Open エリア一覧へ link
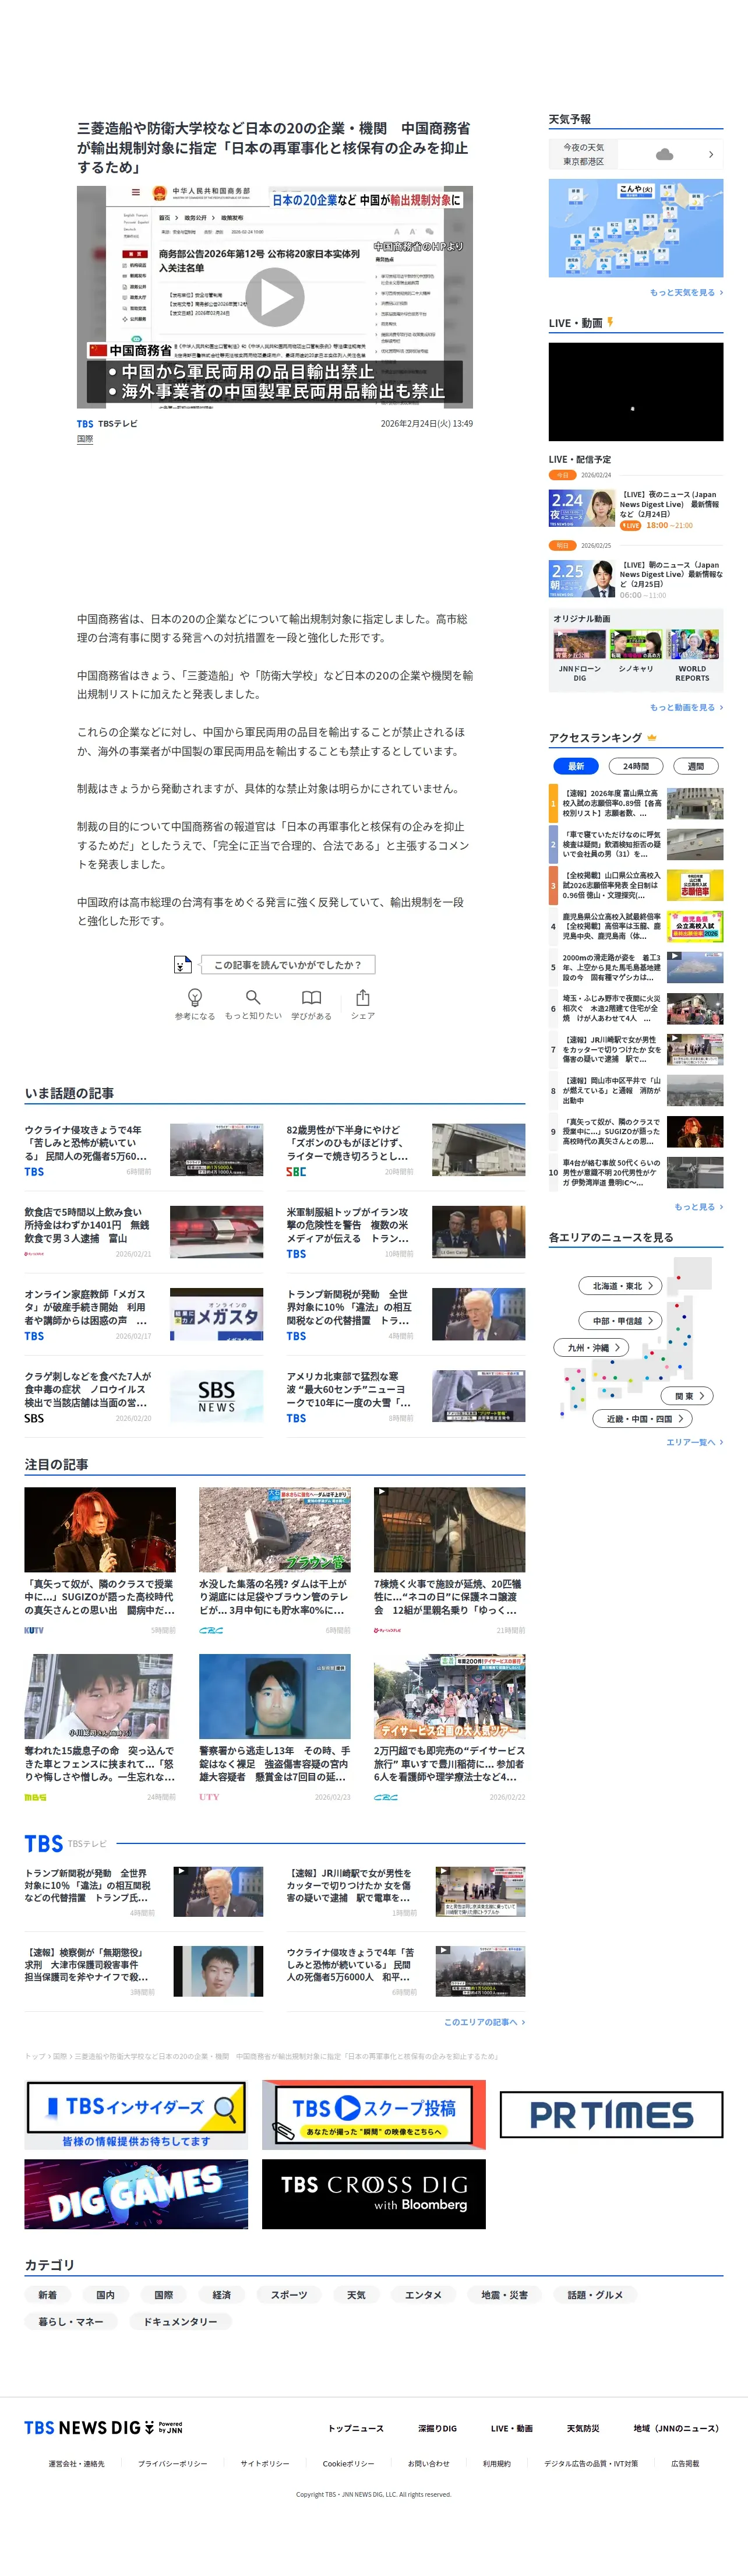The image size is (748, 2576). tap(694, 1443)
